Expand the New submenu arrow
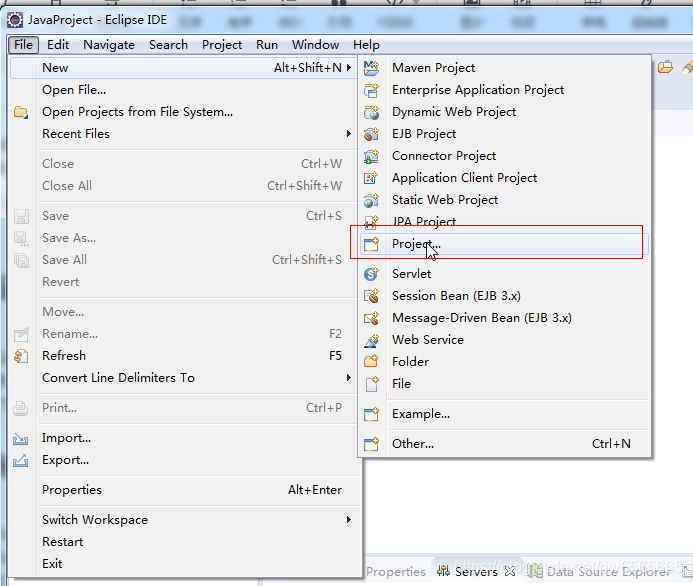This screenshot has height=586, width=693. [x=349, y=68]
